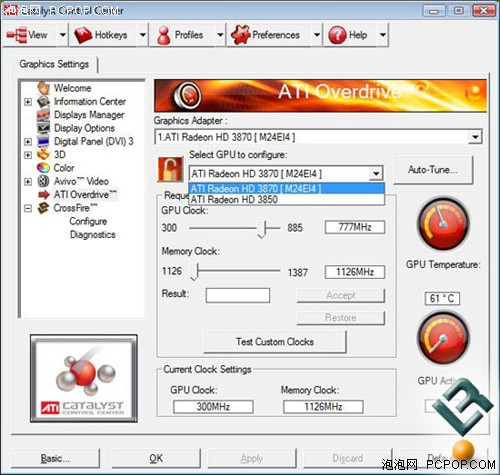Viewport: 500px width, 475px height.
Task: Collapse the CrossFire tree node
Action: 28,209
